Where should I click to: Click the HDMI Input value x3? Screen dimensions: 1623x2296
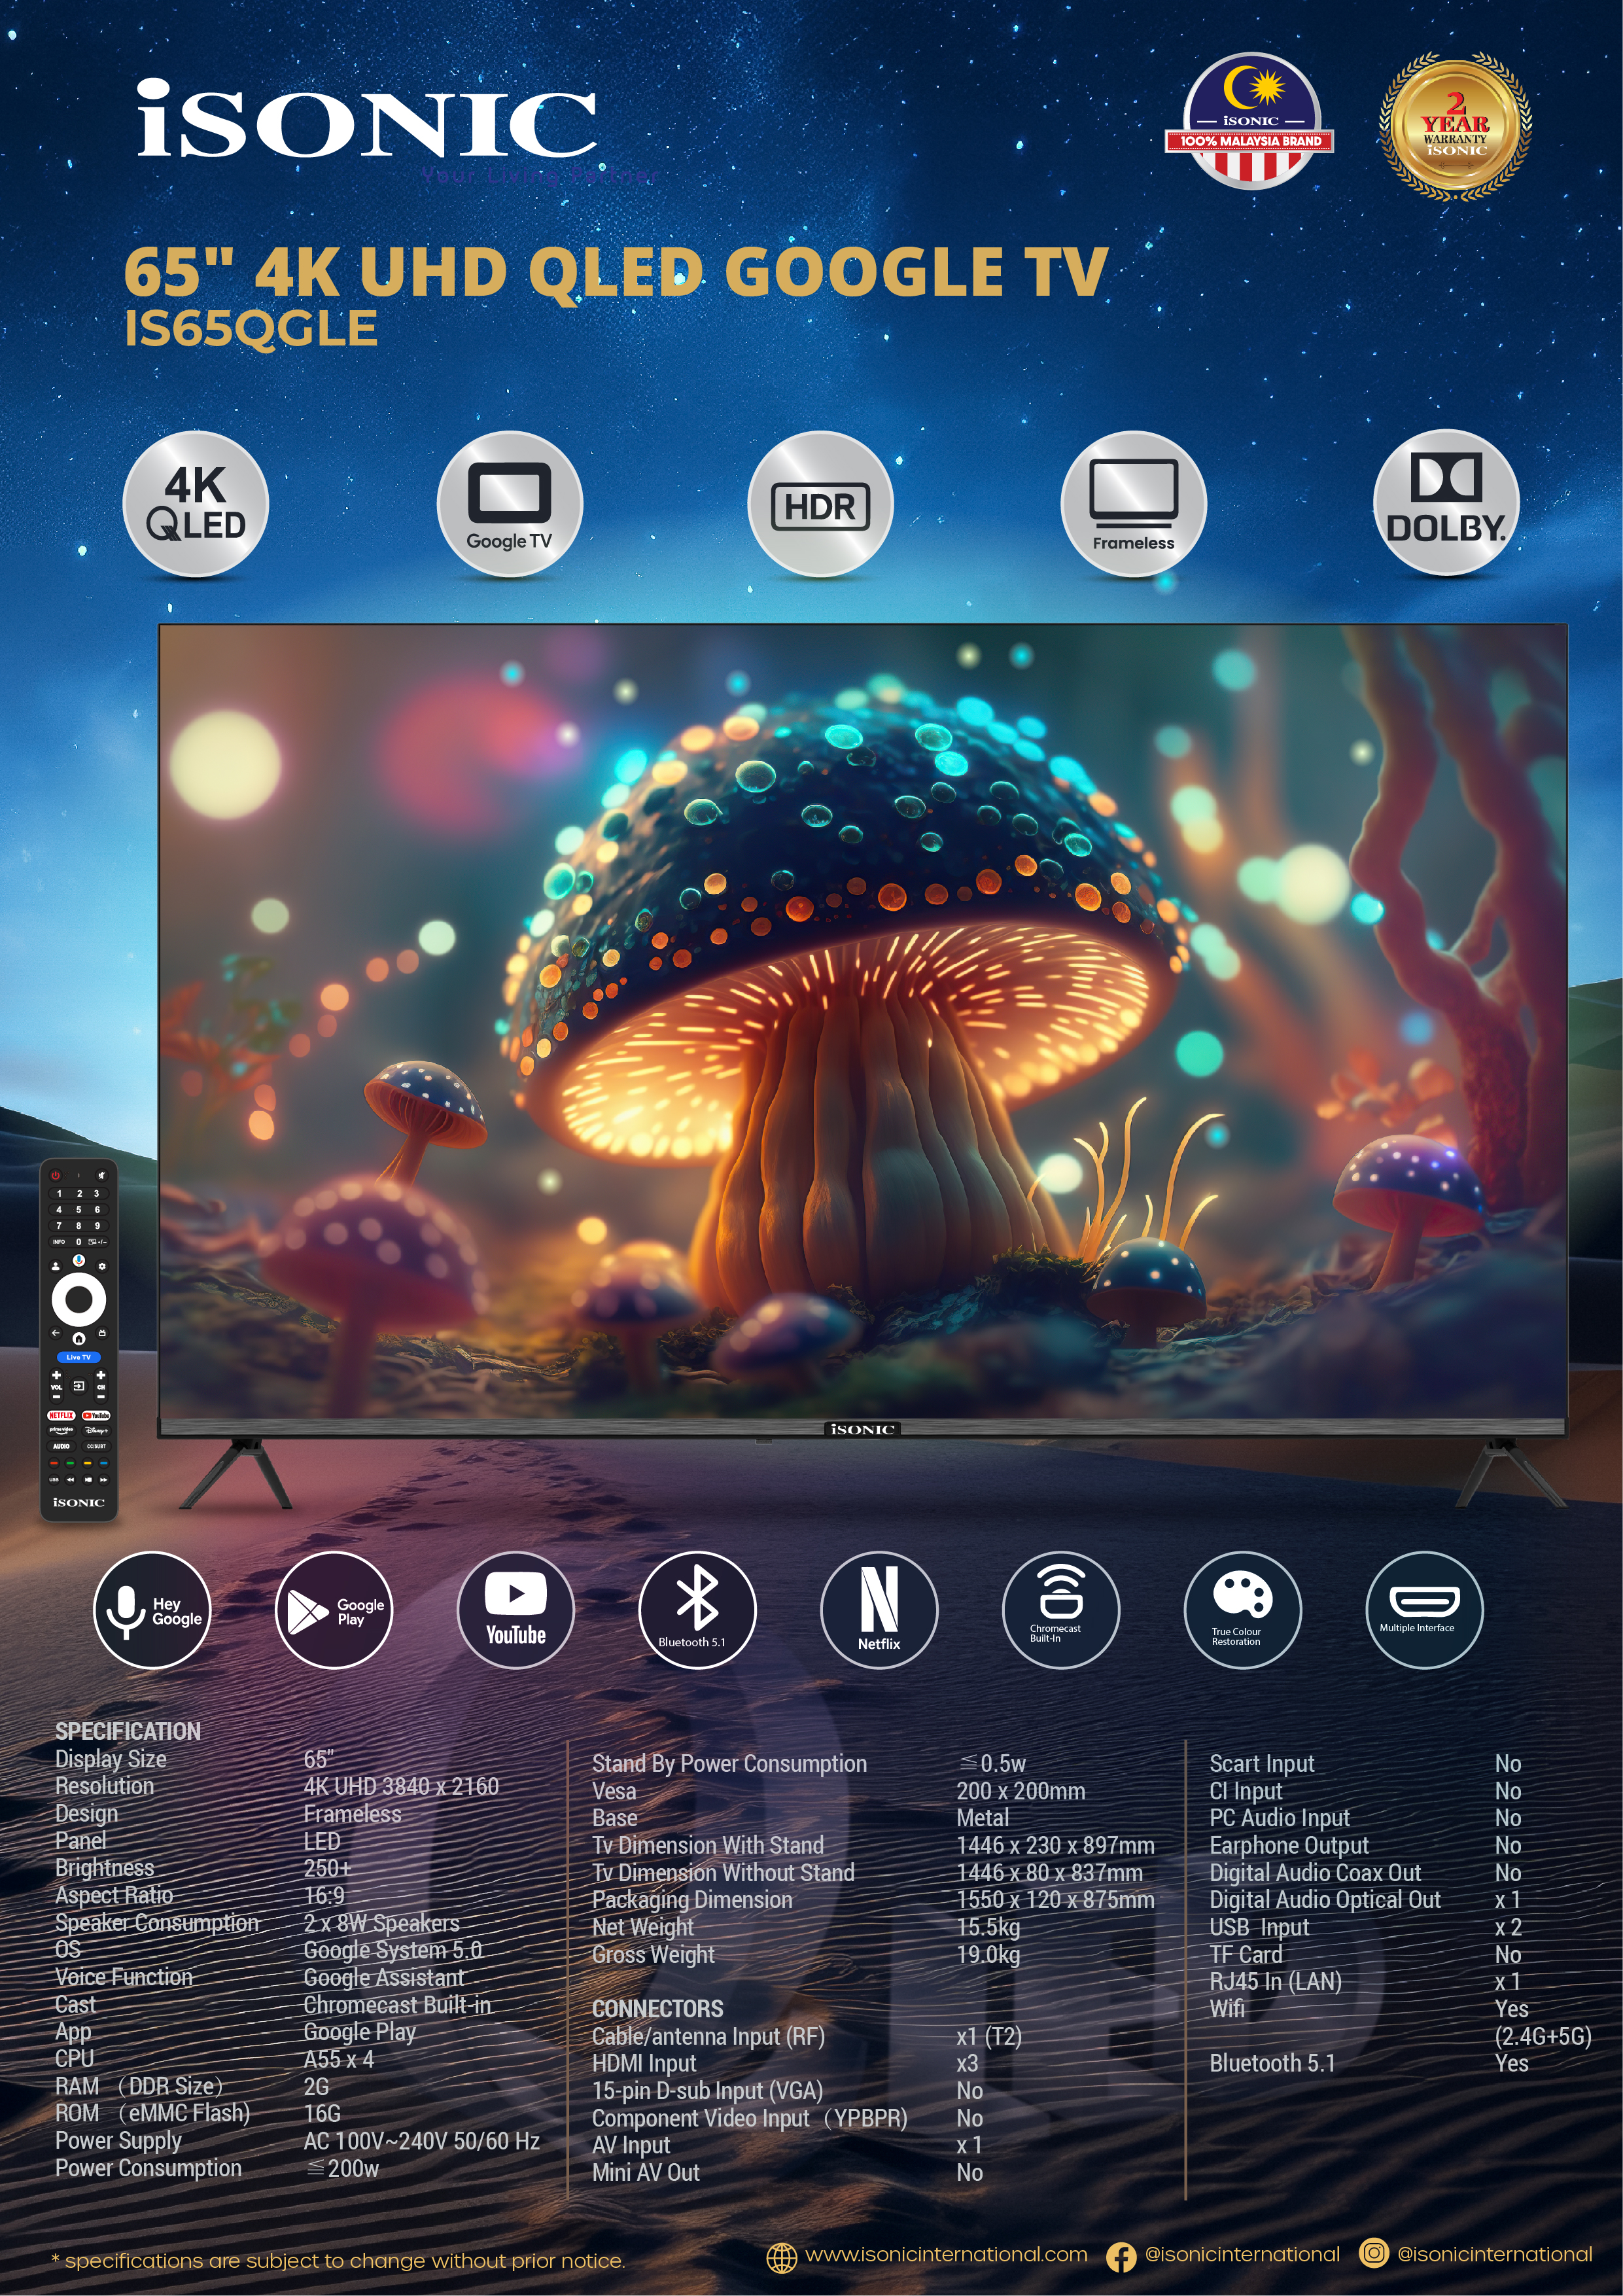(x=967, y=2063)
